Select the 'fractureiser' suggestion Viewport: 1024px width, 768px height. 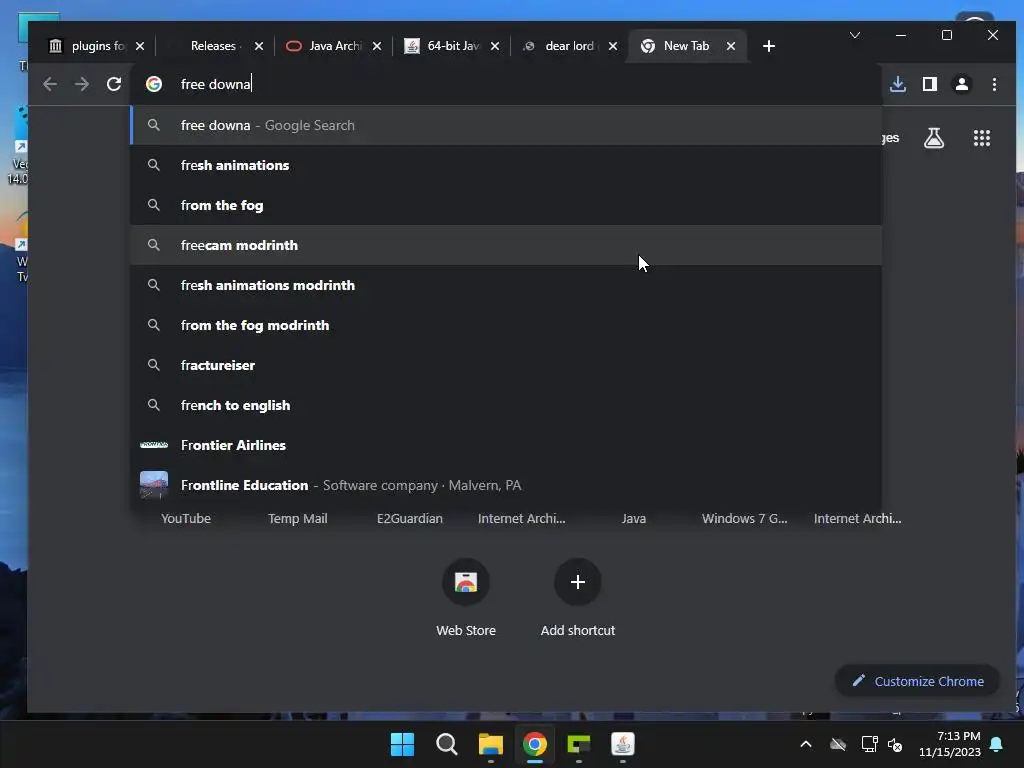coord(506,365)
